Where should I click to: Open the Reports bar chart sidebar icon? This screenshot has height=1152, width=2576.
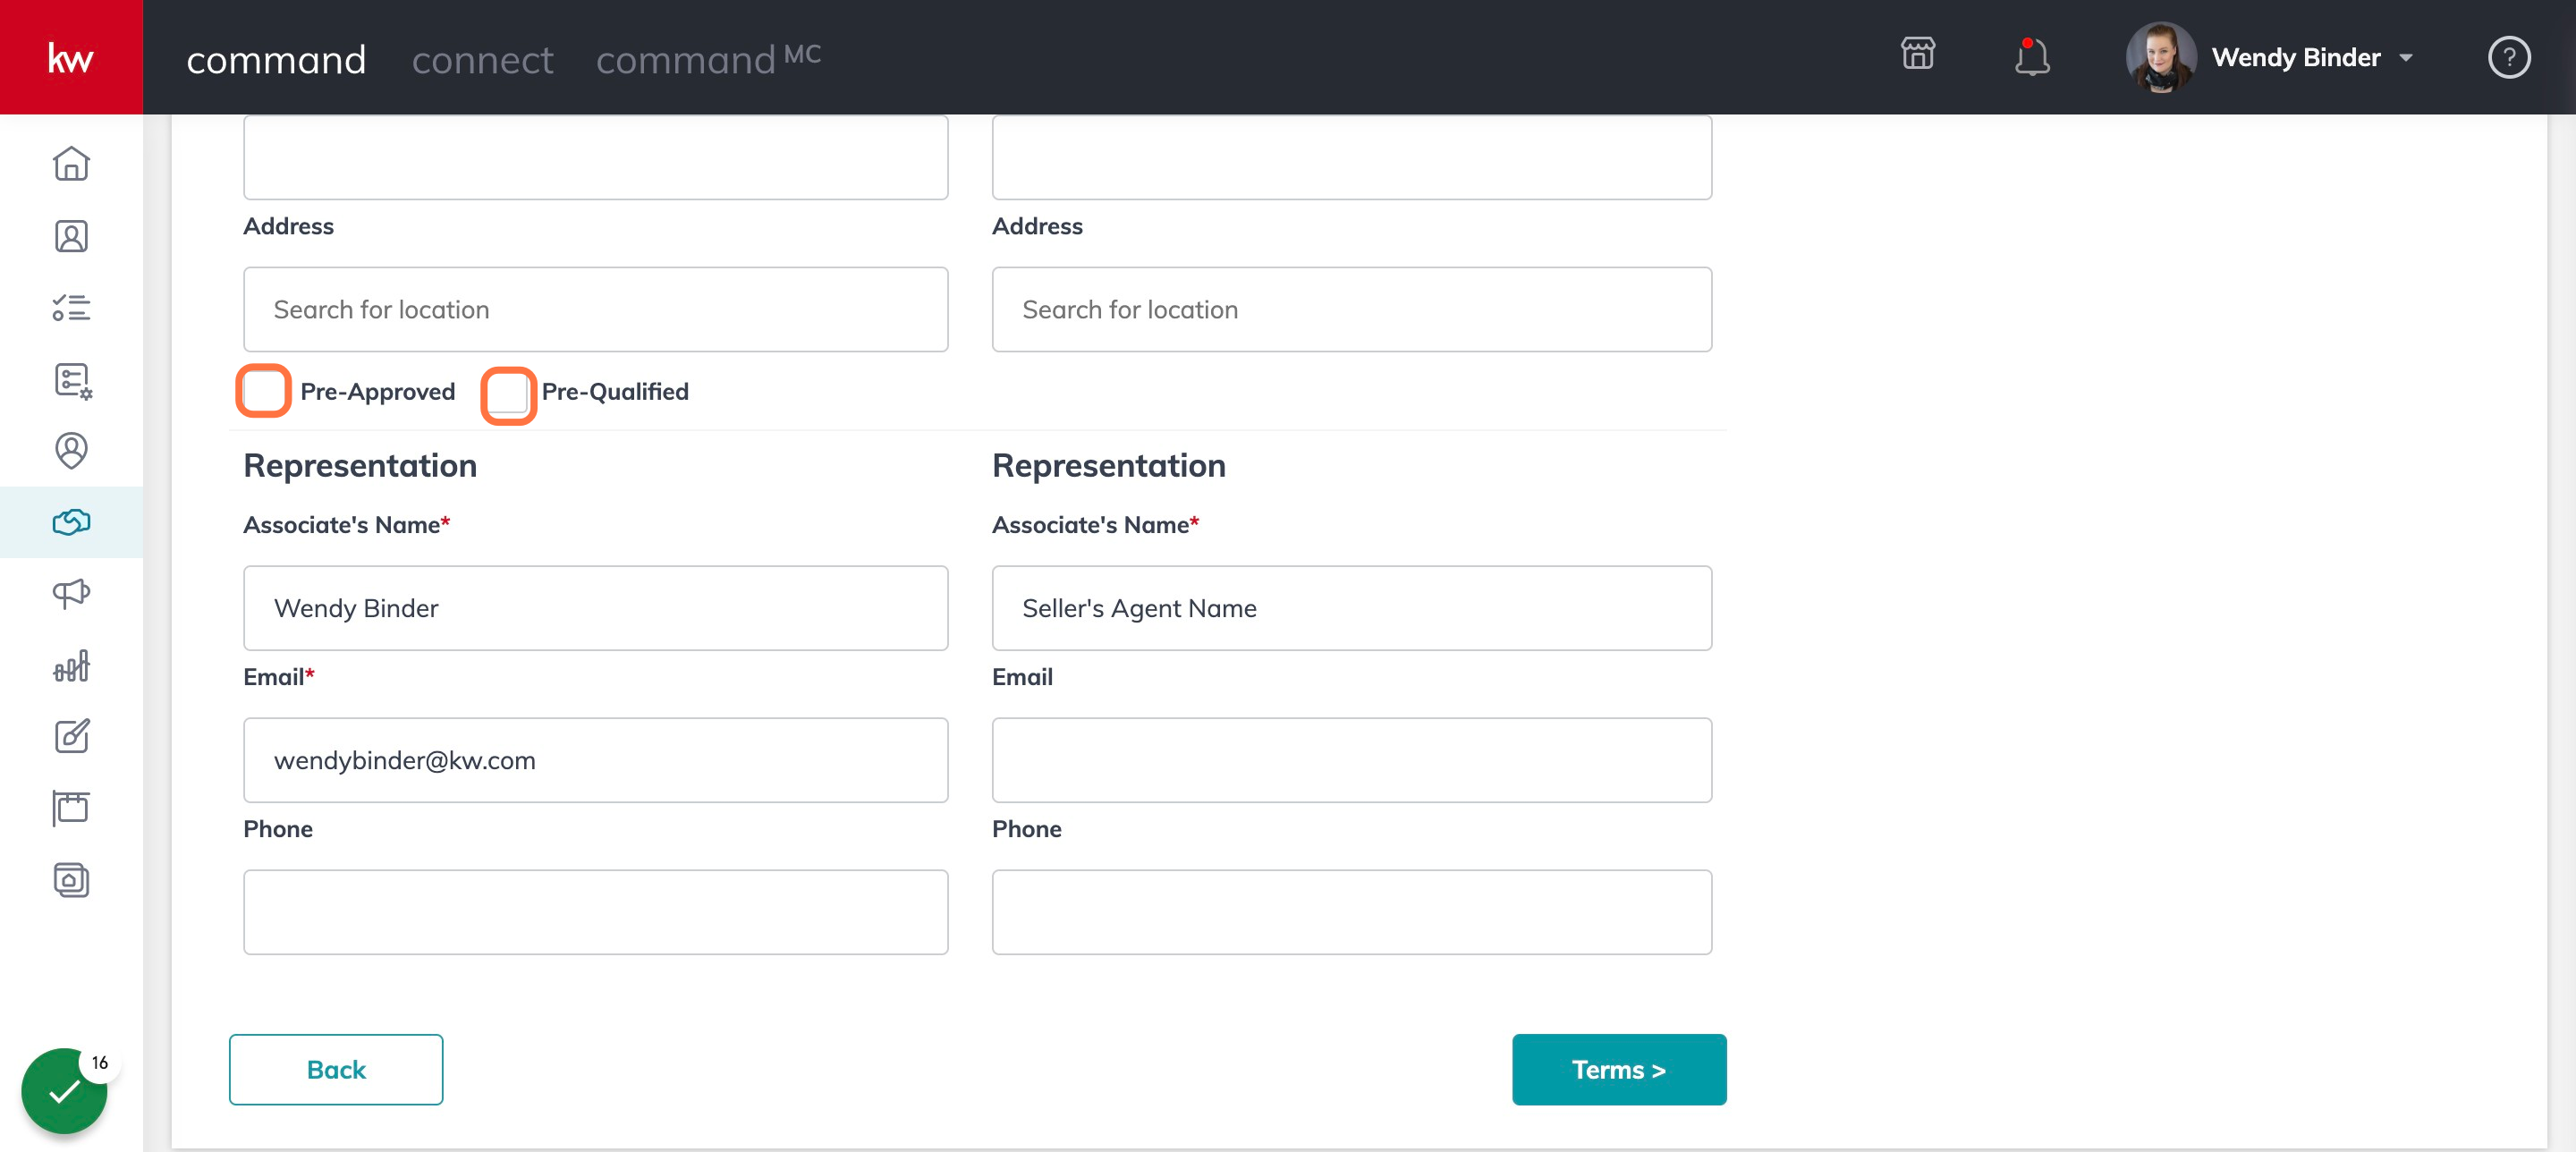click(71, 666)
